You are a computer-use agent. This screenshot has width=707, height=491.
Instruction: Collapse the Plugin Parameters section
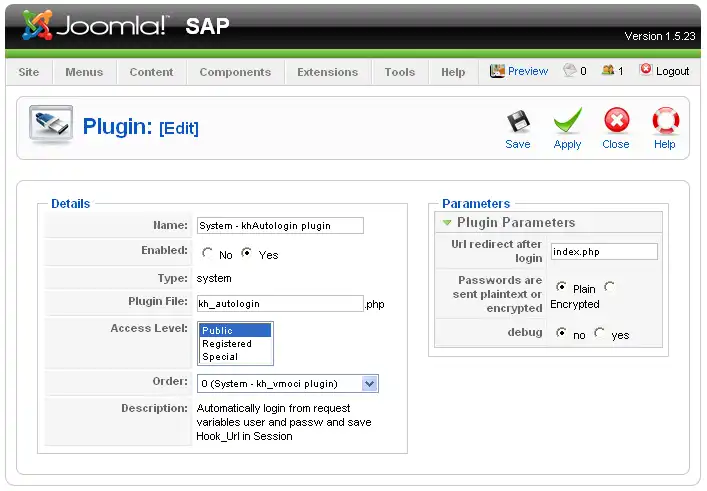click(448, 222)
